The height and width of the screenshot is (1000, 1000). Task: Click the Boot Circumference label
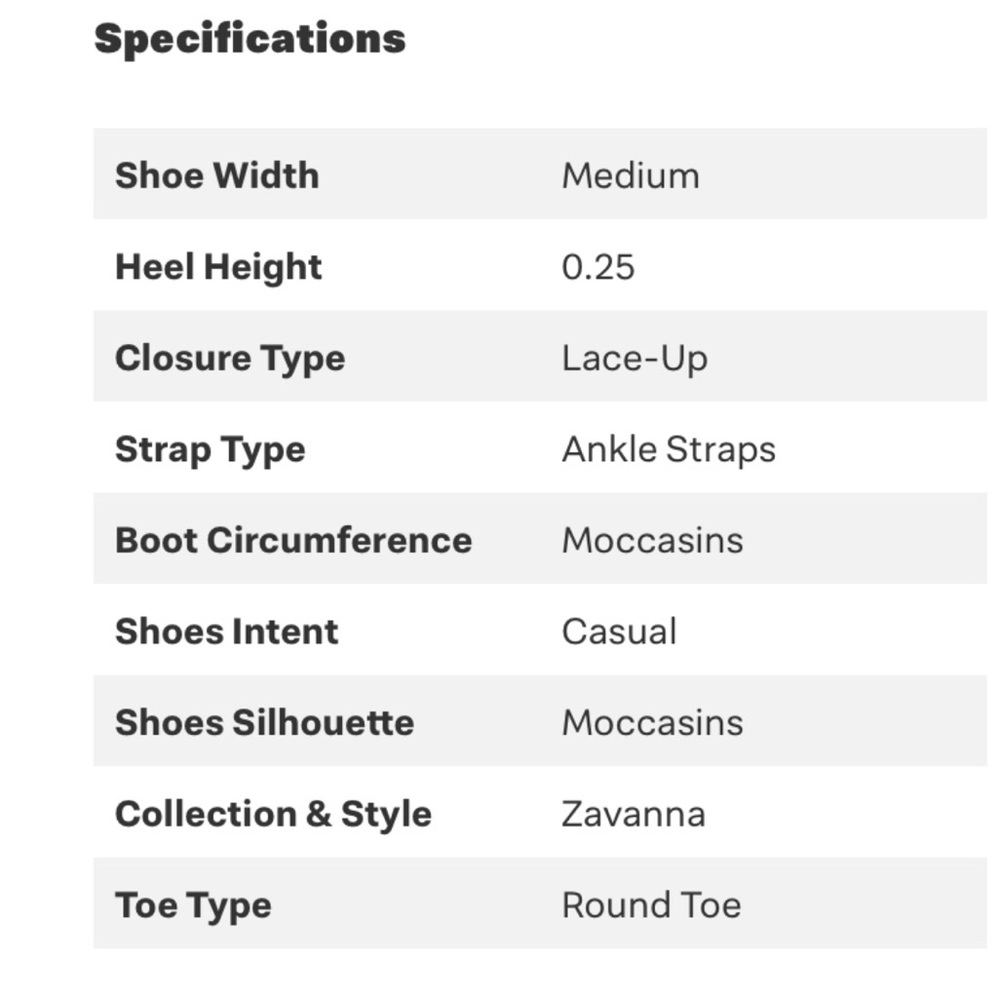click(293, 540)
